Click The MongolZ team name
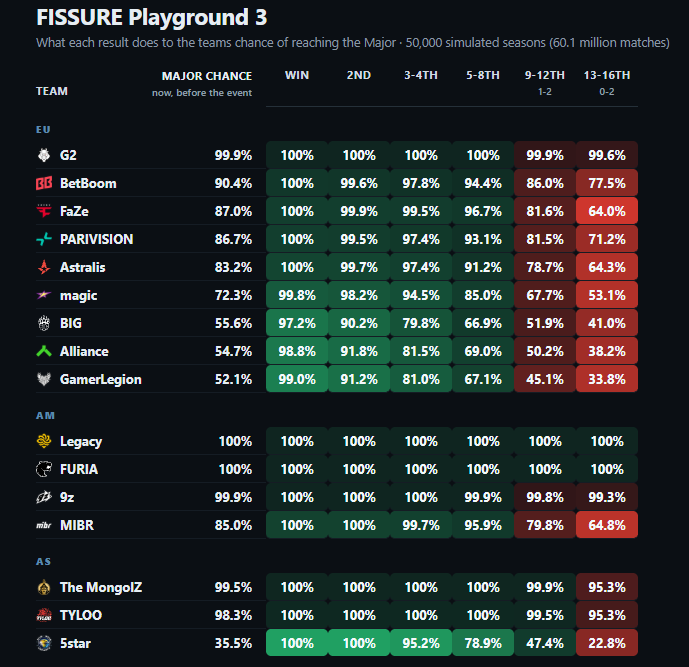Image resolution: width=689 pixels, height=667 pixels. pyautogui.click(x=101, y=587)
